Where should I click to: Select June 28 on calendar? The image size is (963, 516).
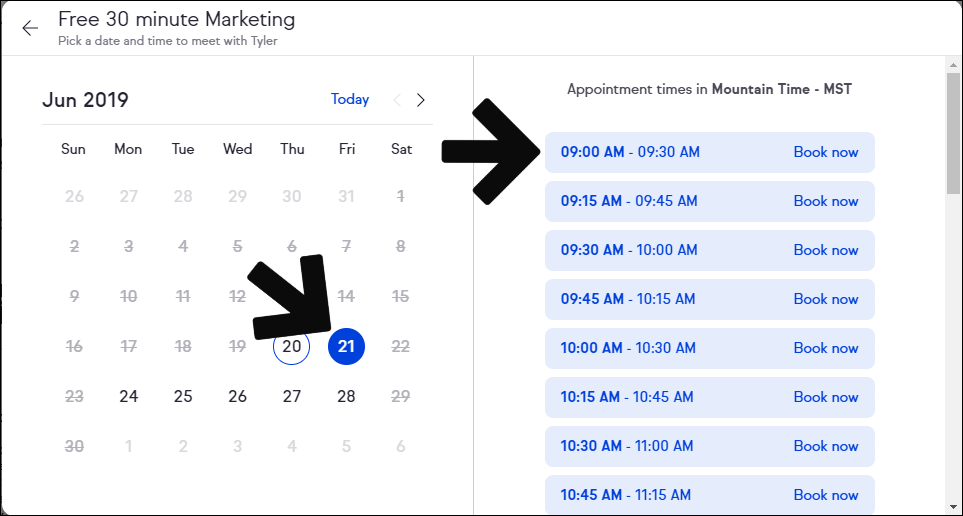[346, 396]
